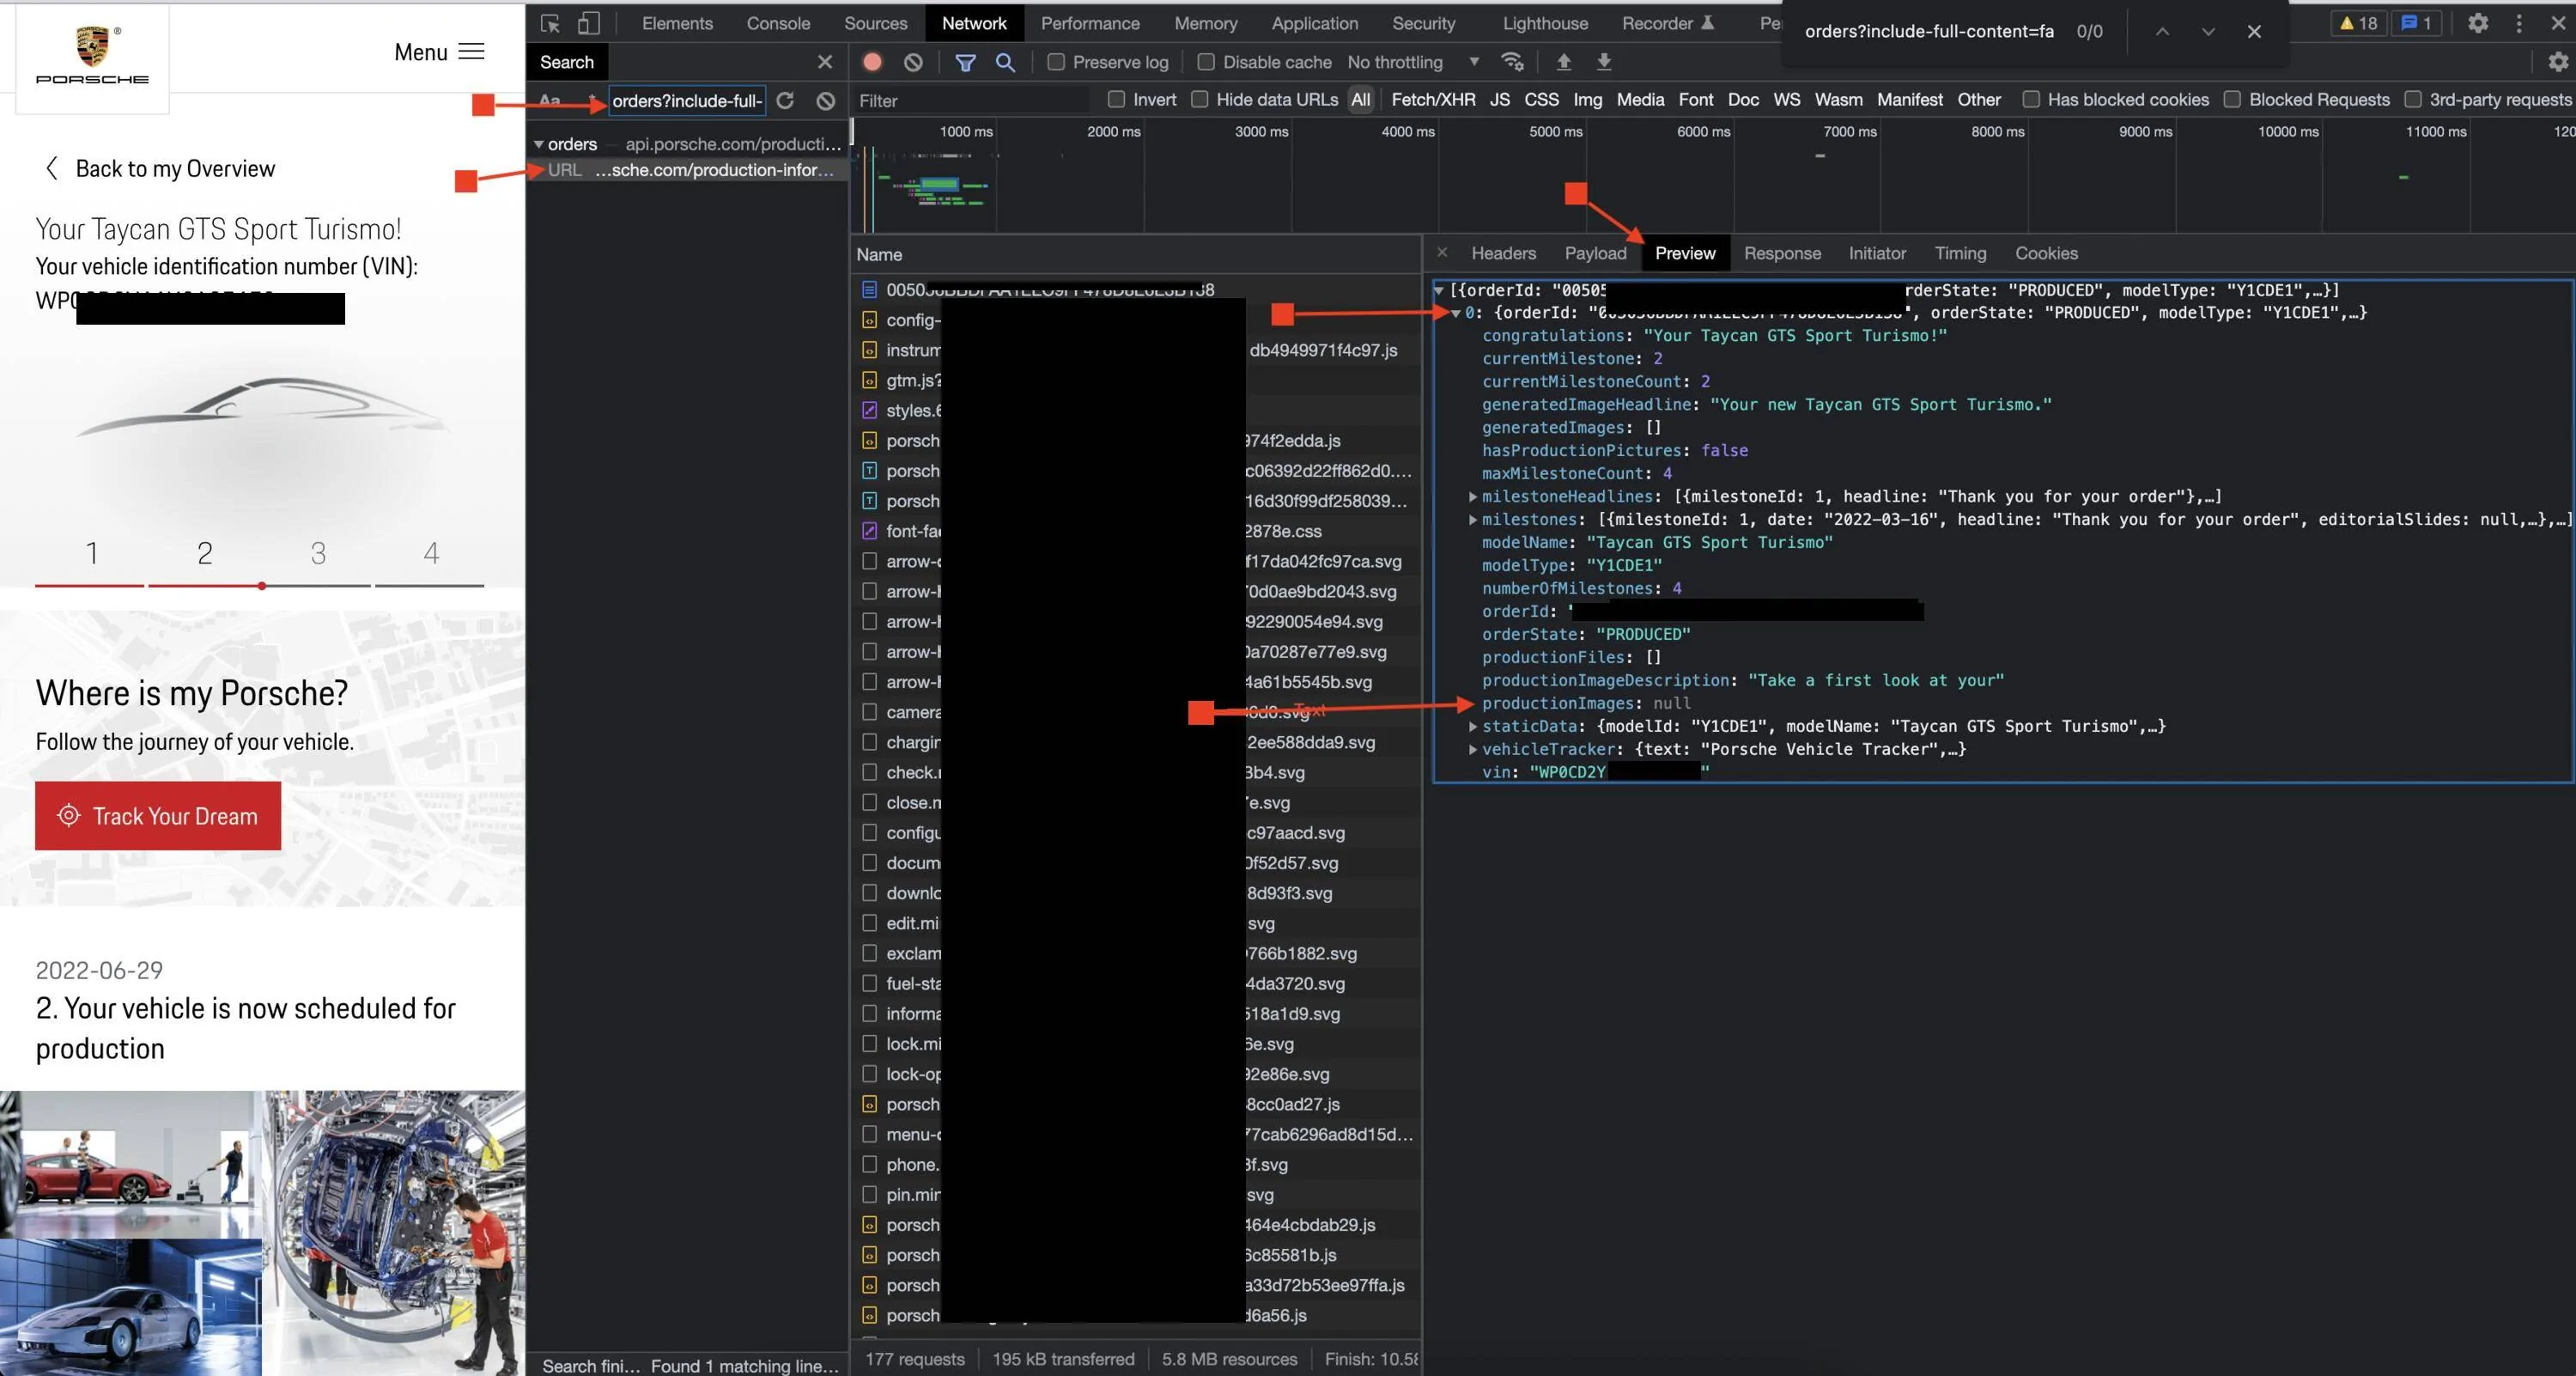Clear the network log
Image resolution: width=2576 pixels, height=1376 pixels.
(x=913, y=62)
